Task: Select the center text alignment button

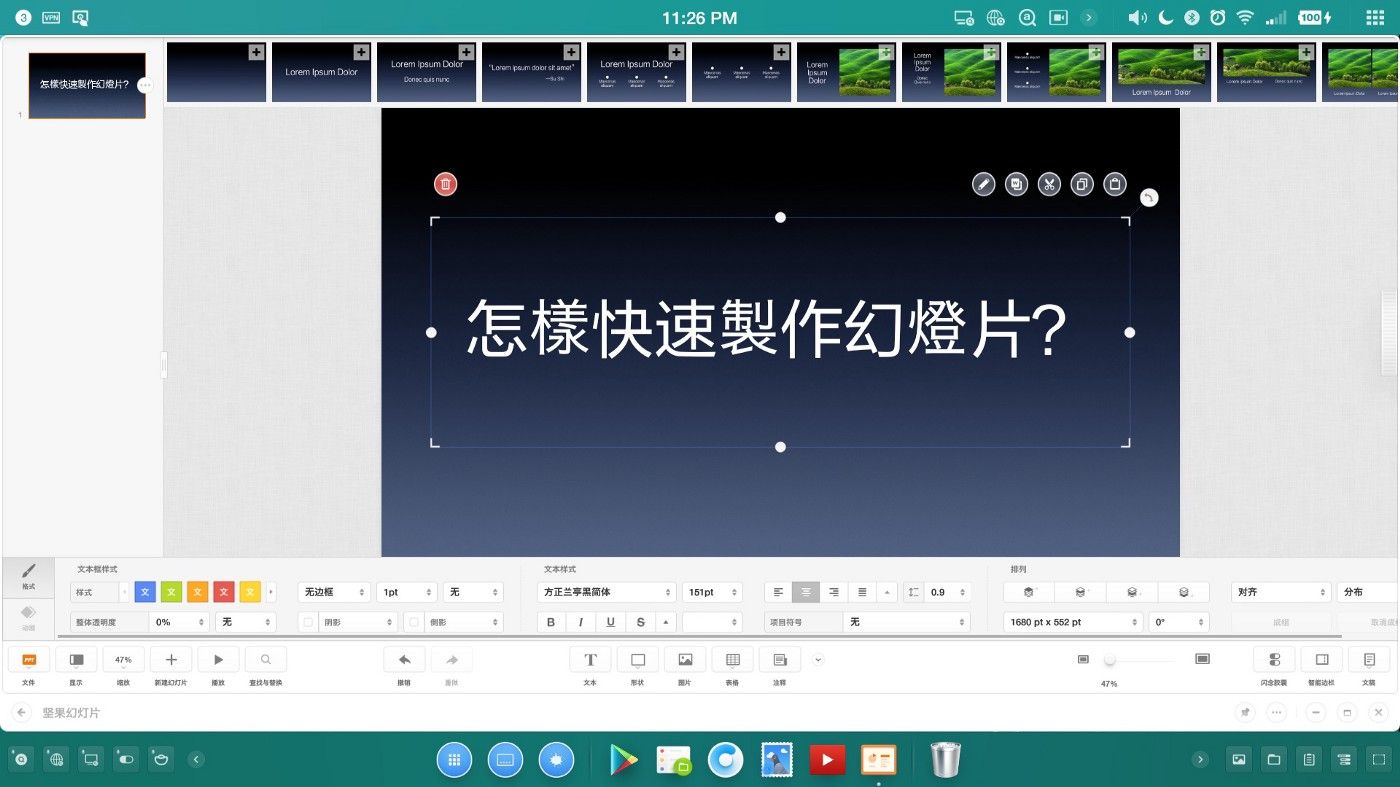Action: pyautogui.click(x=806, y=592)
